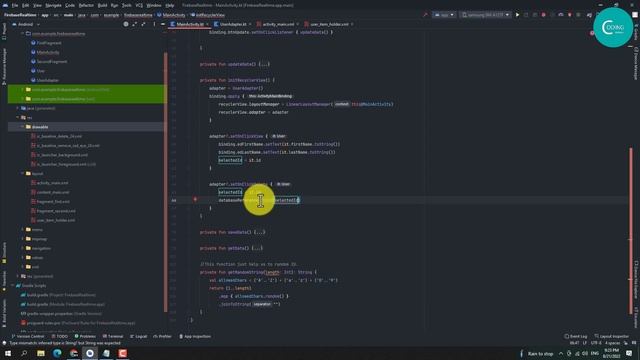Viewport: 640px width, 360px height.
Task: Switch to the UserAdapter.kt tab
Action: tap(233, 24)
